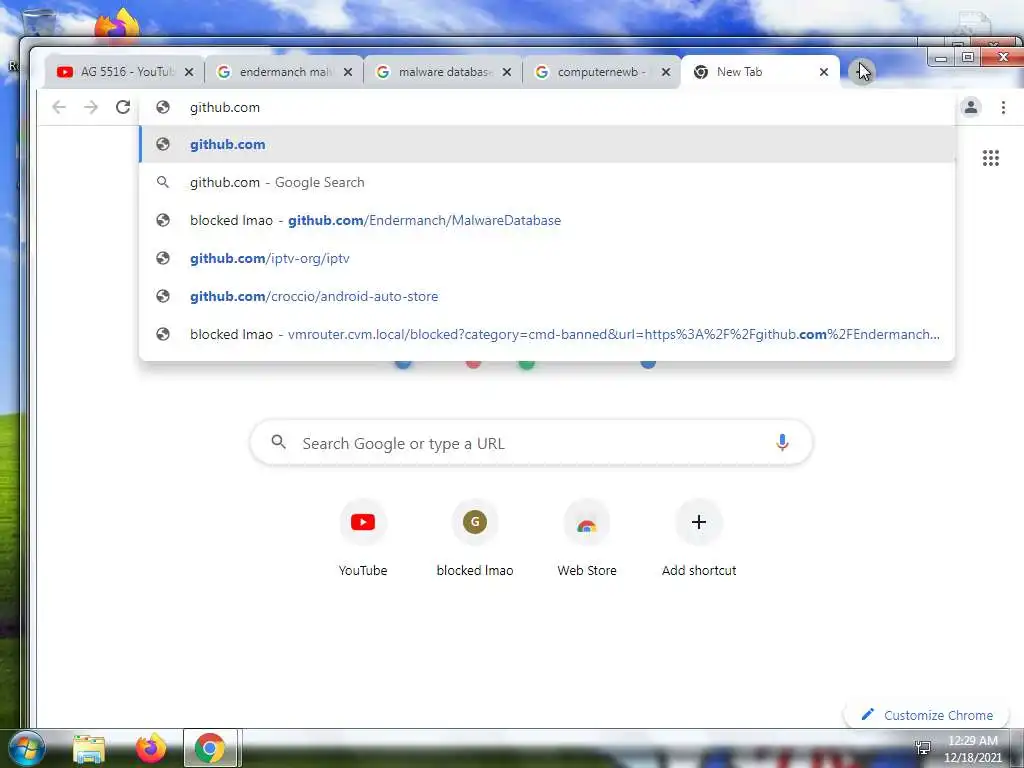The height and width of the screenshot is (768, 1024).
Task: Open the blocked lmao shortcut tile
Action: point(475,539)
